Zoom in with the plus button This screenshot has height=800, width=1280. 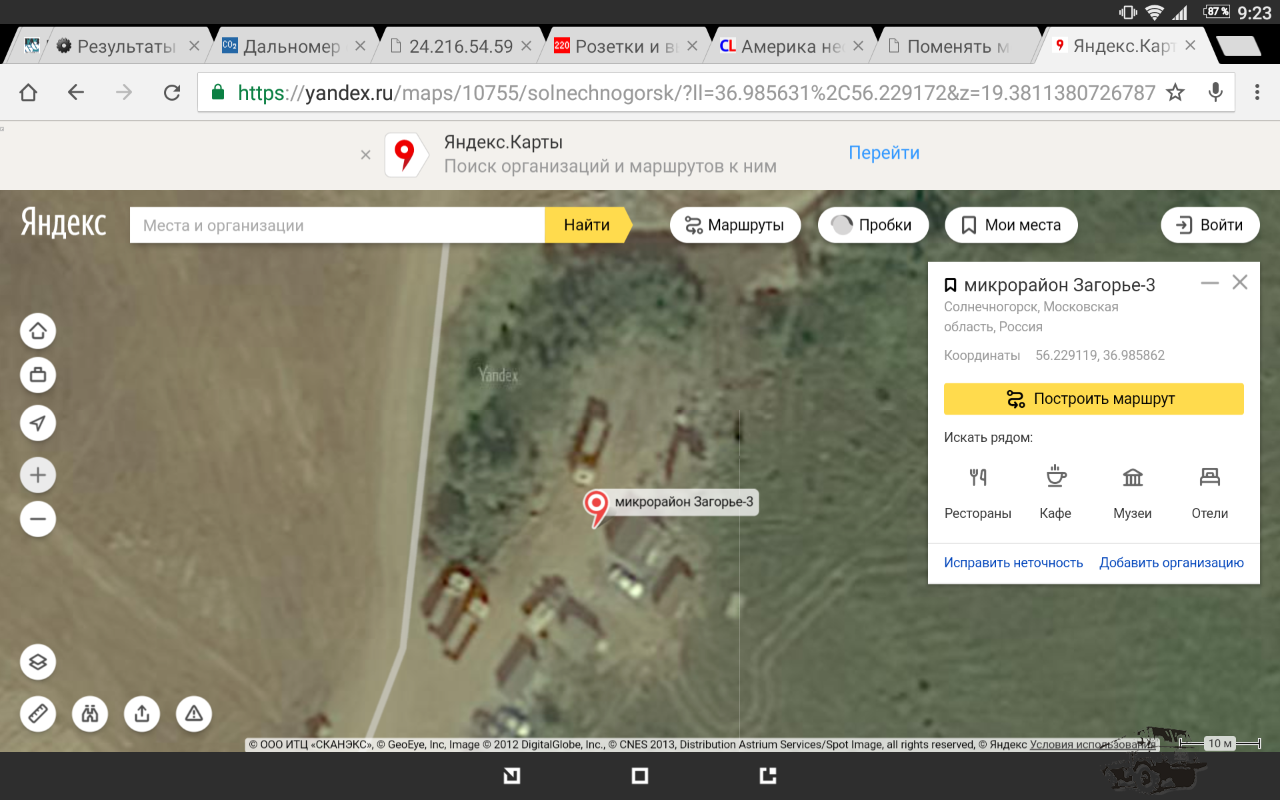(x=38, y=475)
